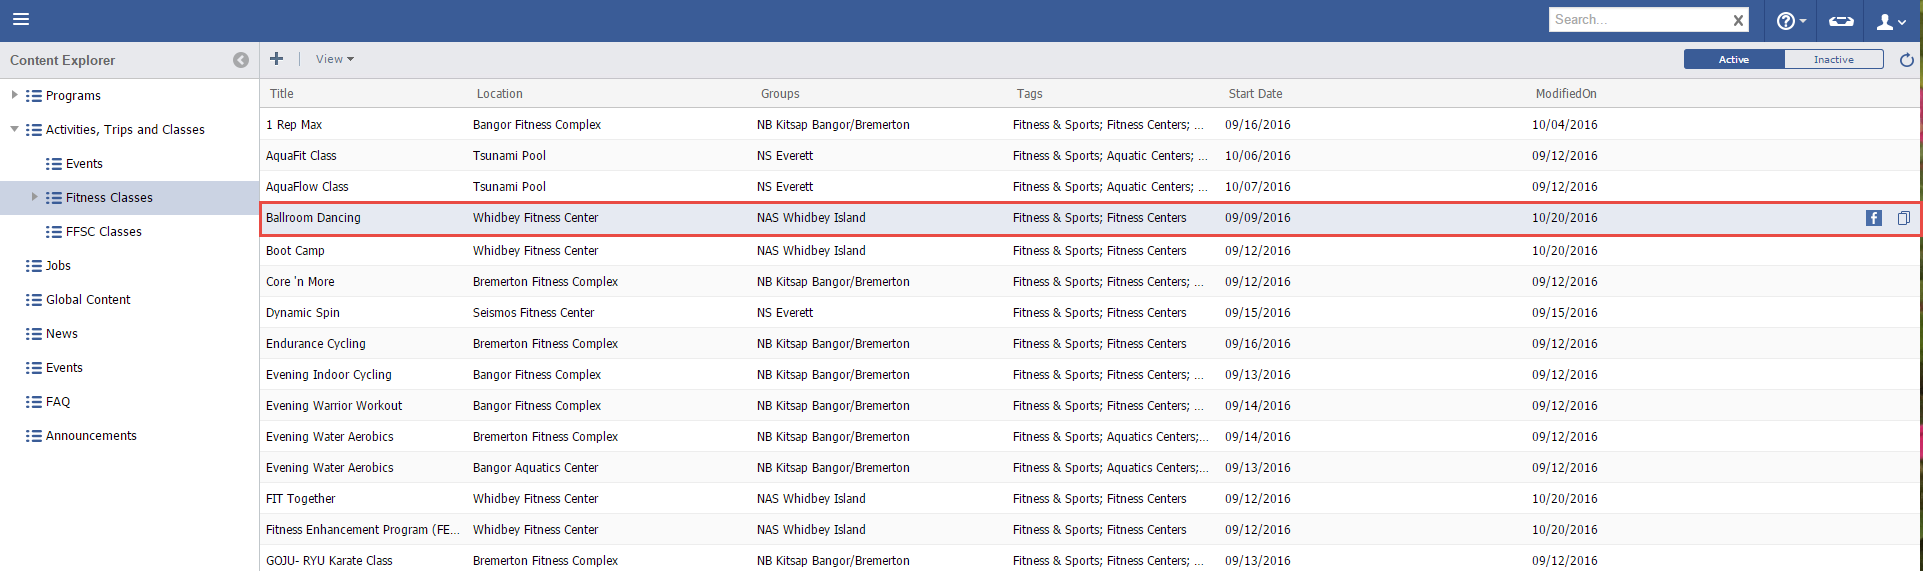Collapse Activities, Trips and Classes node
1923x571 pixels.
tap(14, 129)
